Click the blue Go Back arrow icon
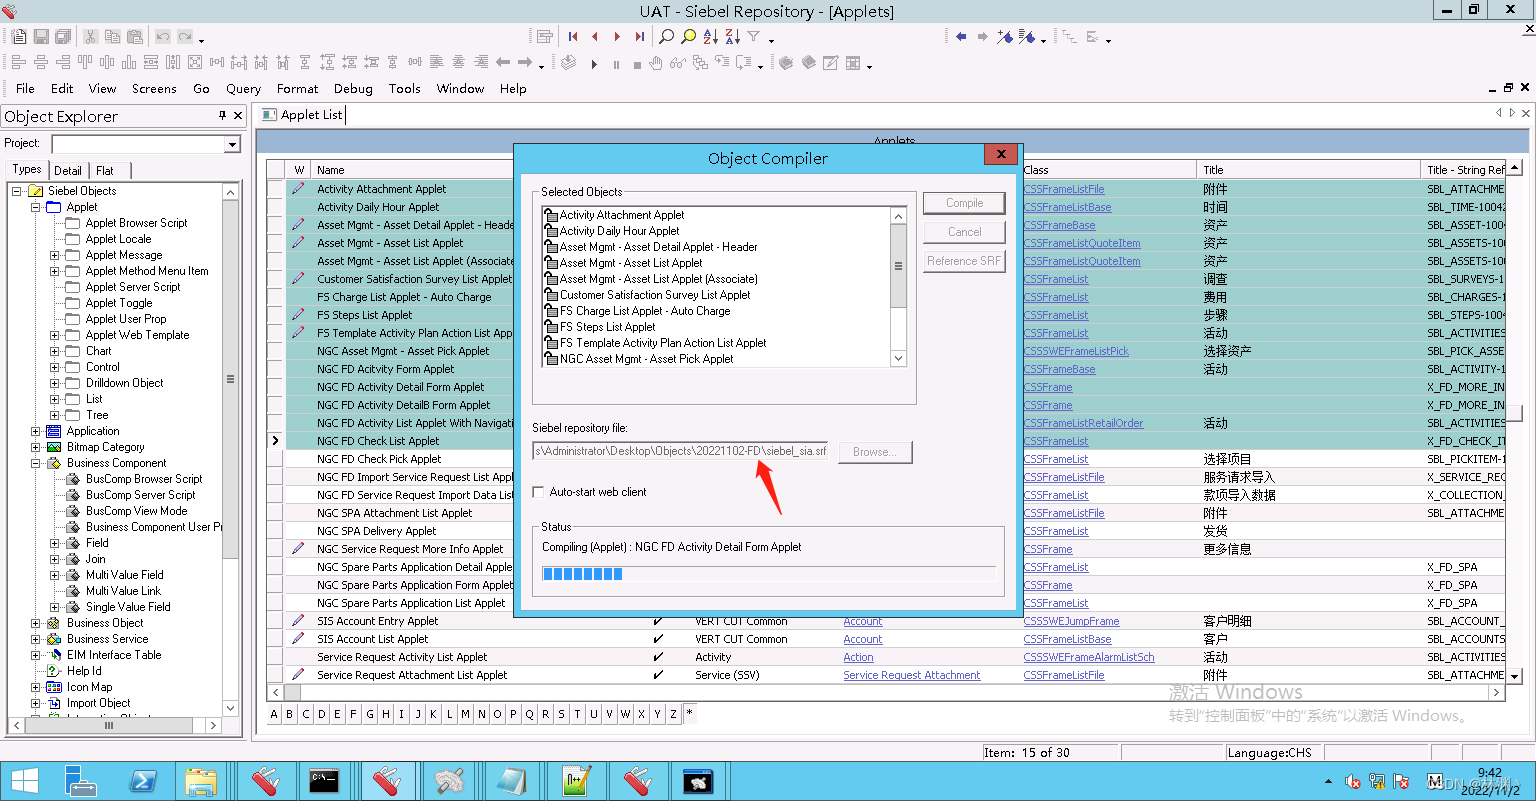 961,37
